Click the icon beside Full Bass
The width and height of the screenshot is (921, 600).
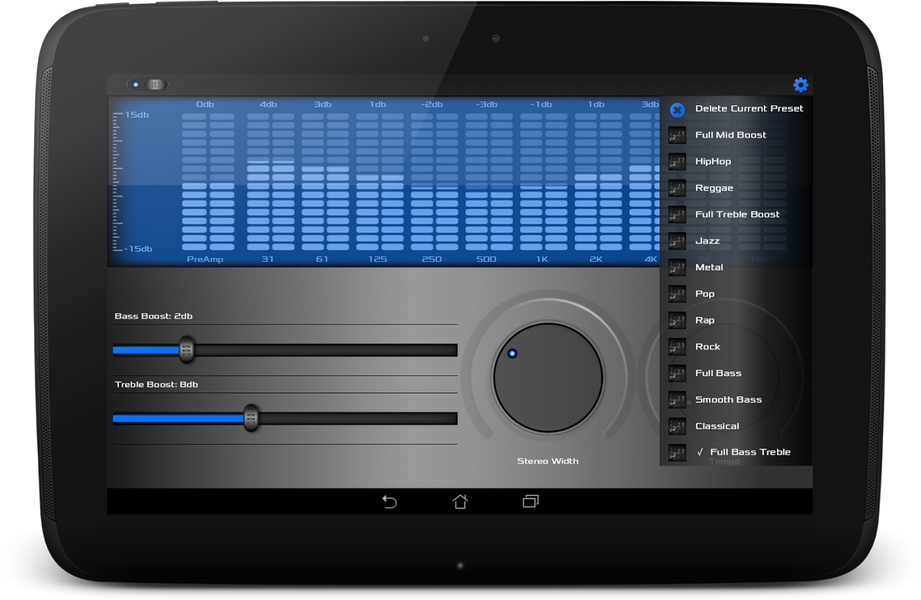coord(677,373)
